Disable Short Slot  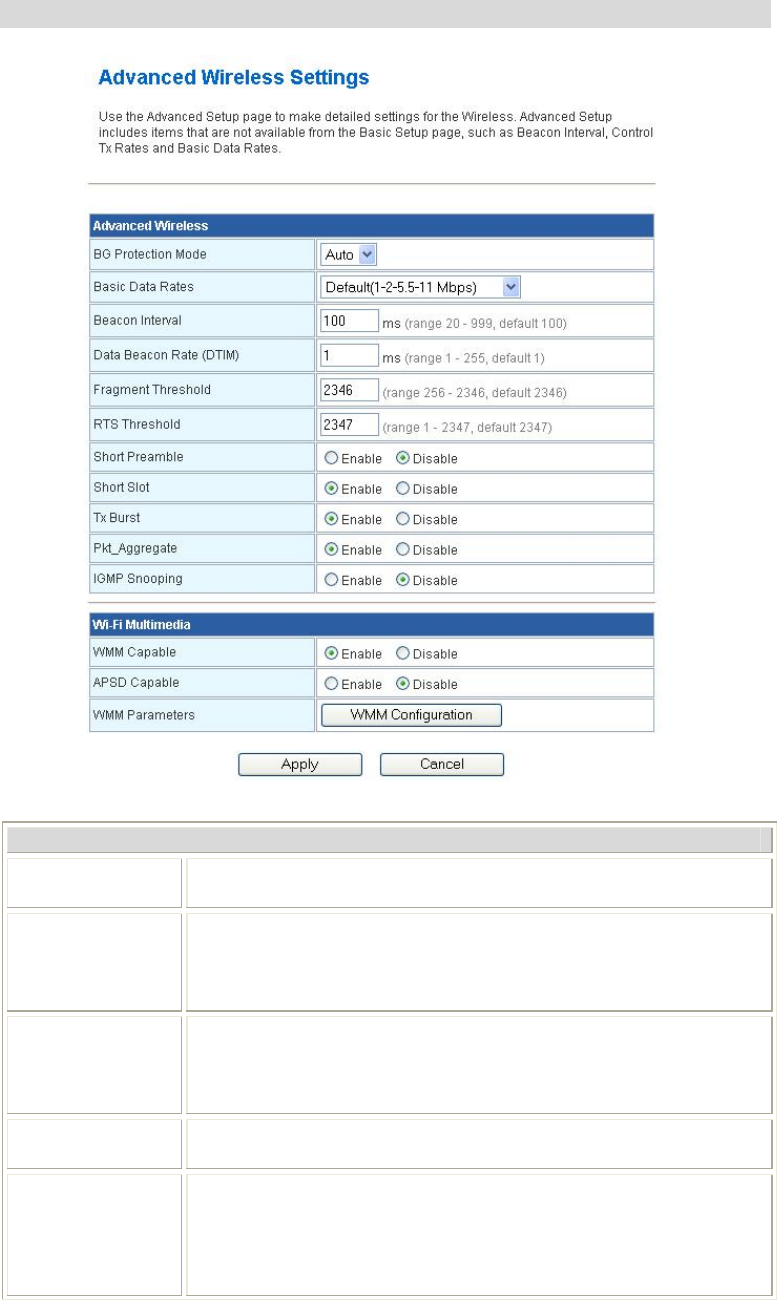click(x=403, y=489)
